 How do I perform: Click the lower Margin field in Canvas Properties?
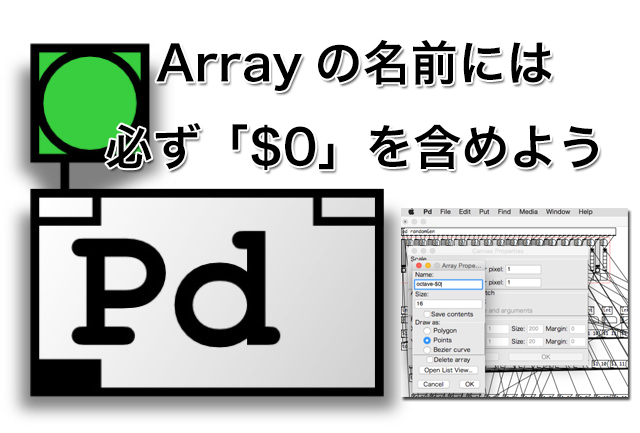(x=578, y=341)
